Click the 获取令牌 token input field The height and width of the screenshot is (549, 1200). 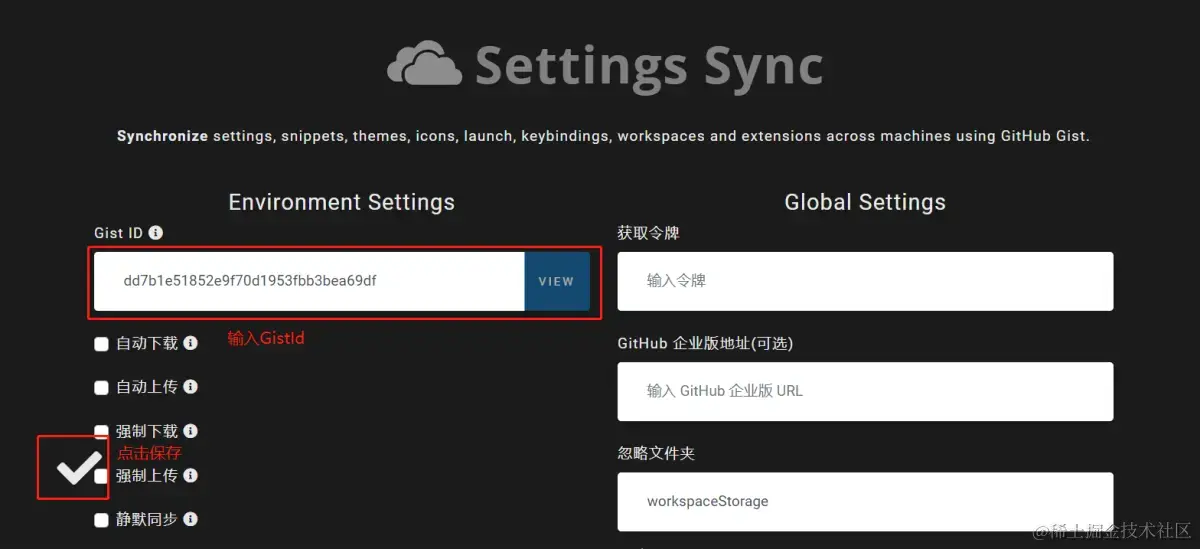(865, 281)
